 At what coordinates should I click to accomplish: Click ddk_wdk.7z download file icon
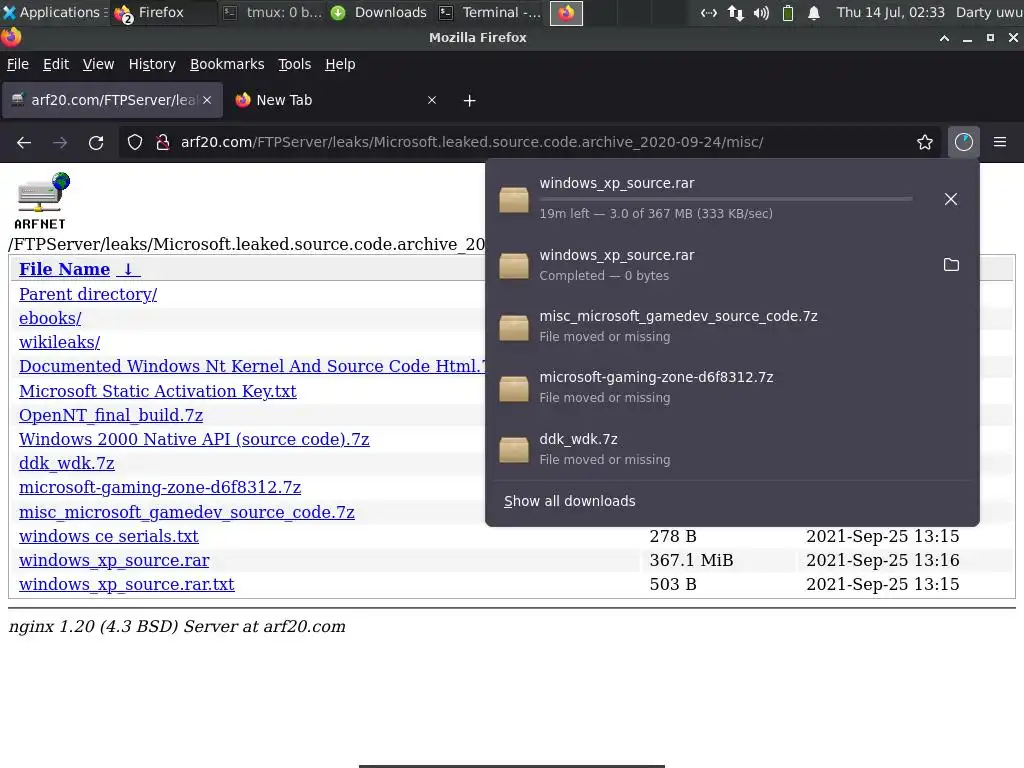[x=514, y=449]
